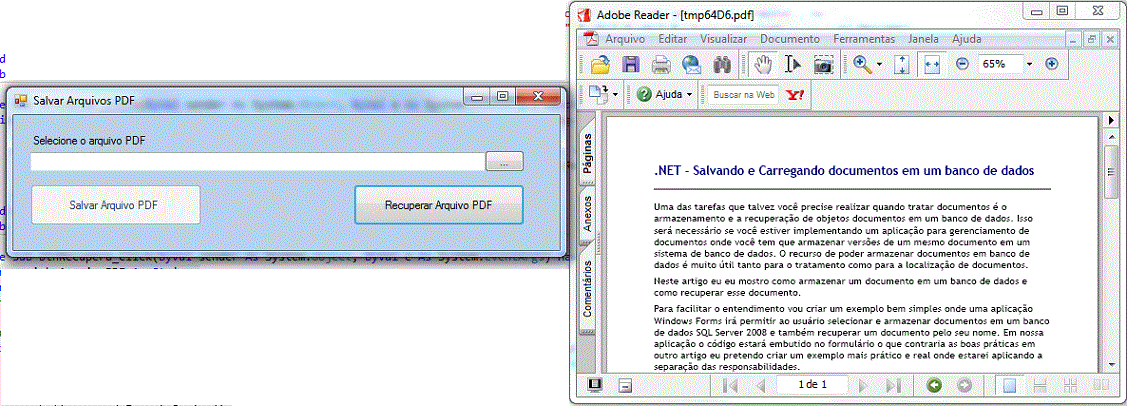
Task: Click the hide toolbars icon in status bar
Action: click(x=625, y=386)
